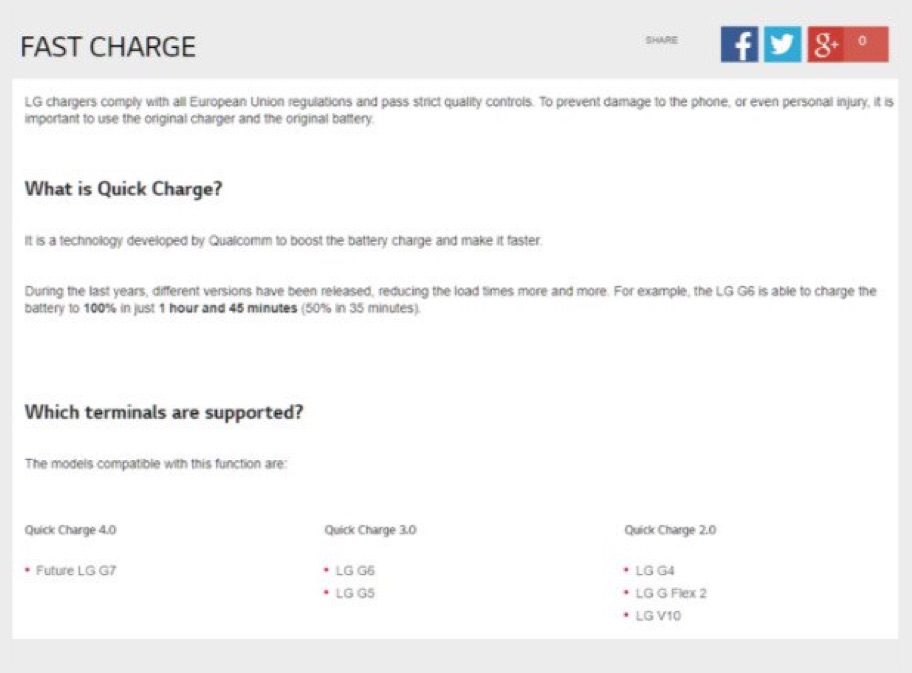Click the Quick Charge 3.0 column header

[370, 530]
